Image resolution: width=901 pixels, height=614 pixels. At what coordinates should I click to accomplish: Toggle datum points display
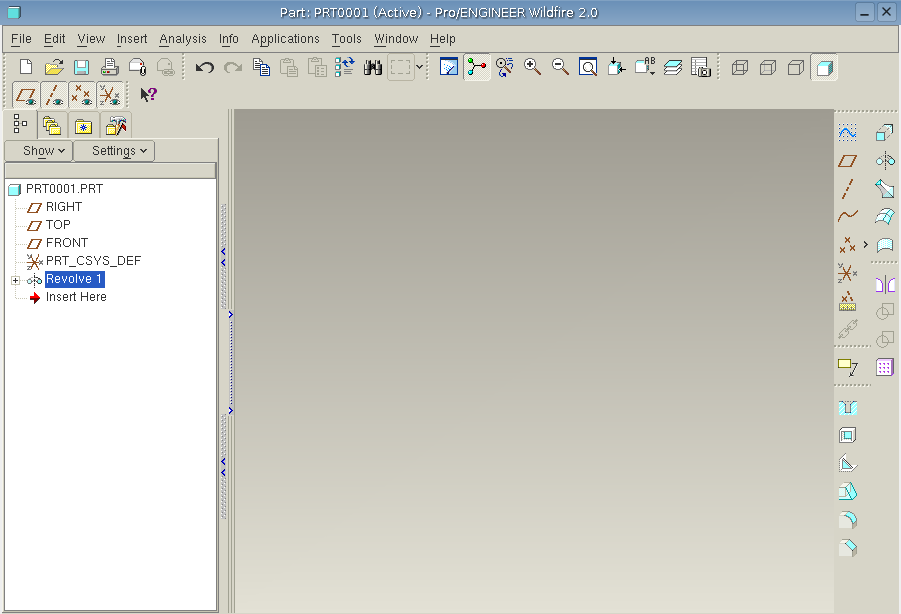82,95
